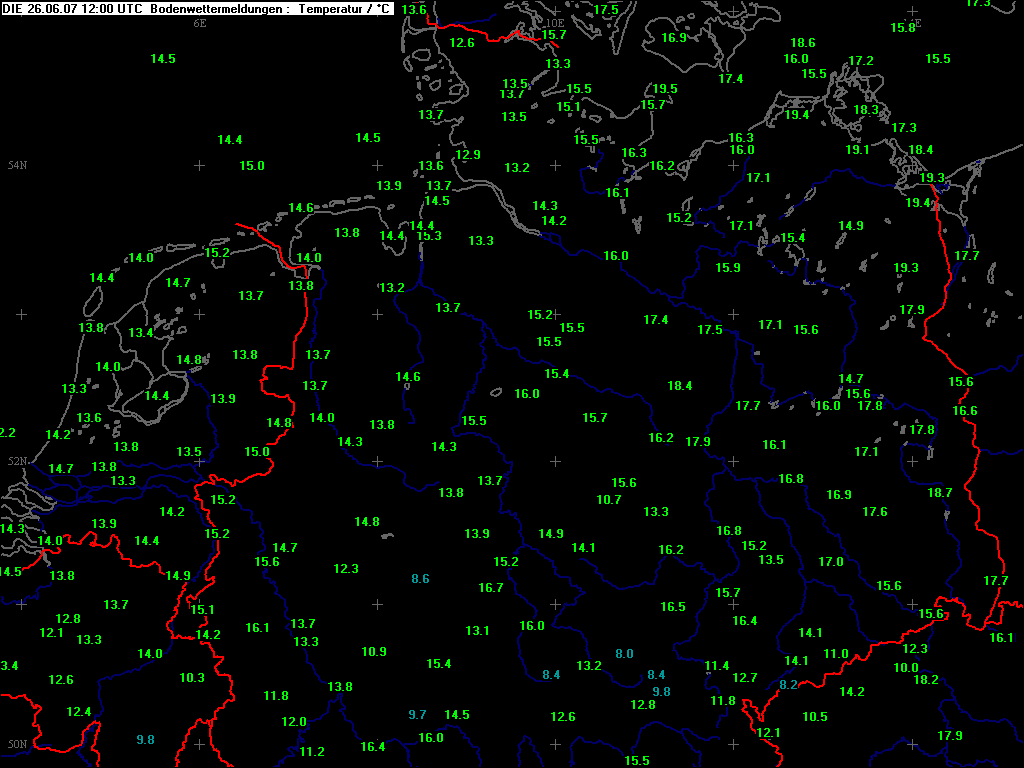Select the 18.7 station temperature value

[x=940, y=493]
